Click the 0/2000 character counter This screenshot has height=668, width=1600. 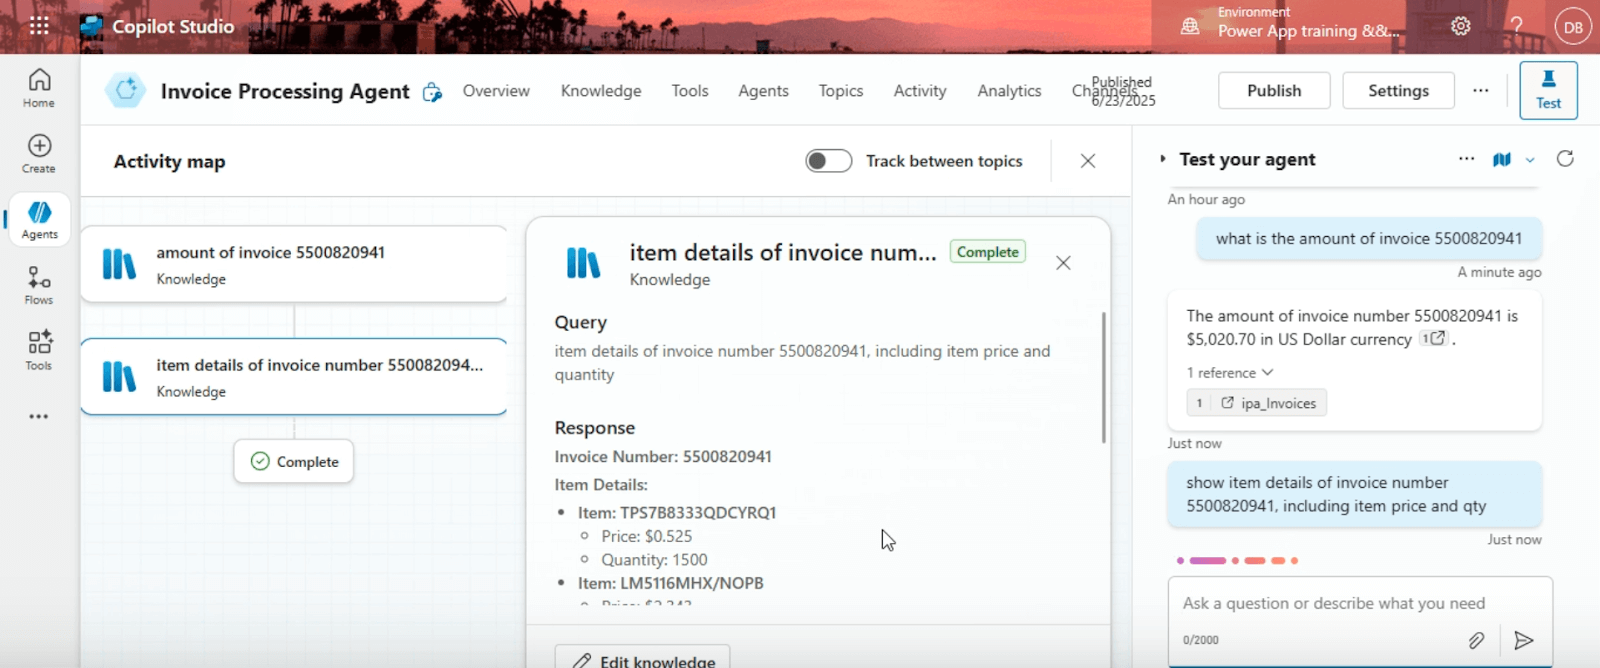(x=1201, y=640)
